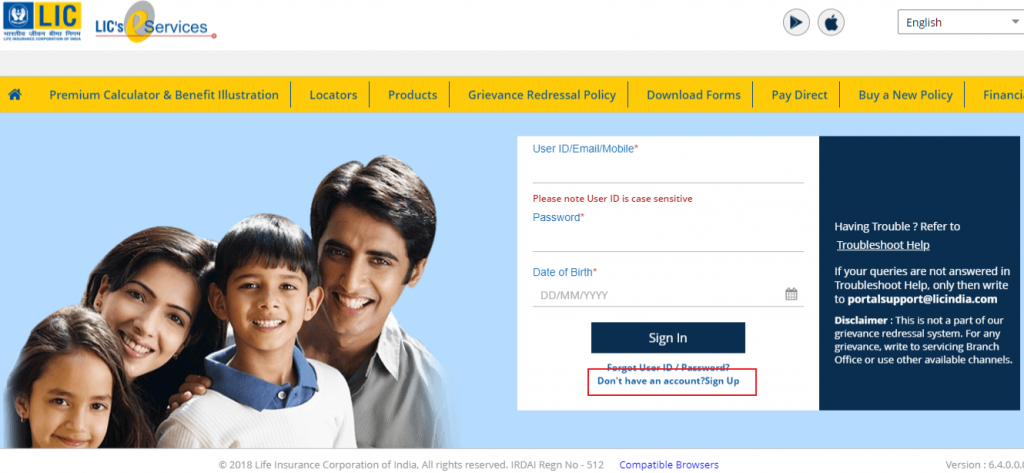This screenshot has width=1024, height=473.
Task: Open the Troubleshoot Help link
Action: (x=883, y=245)
